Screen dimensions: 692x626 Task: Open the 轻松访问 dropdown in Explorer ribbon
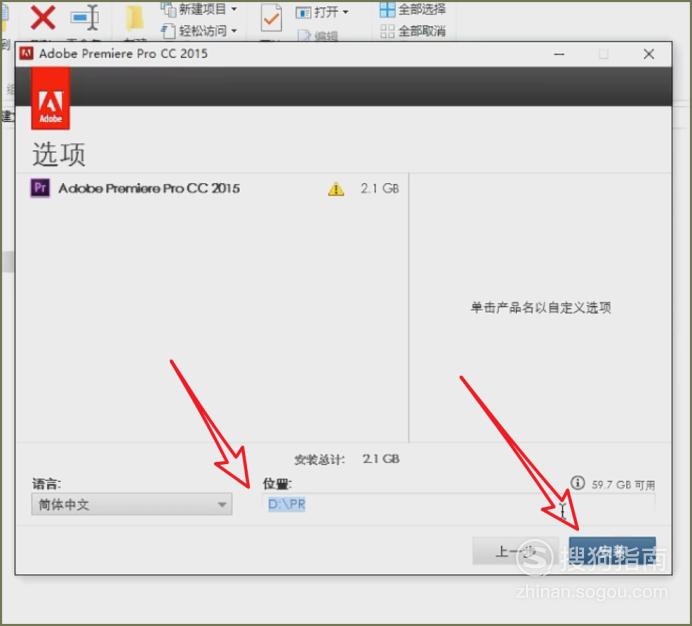(199, 30)
